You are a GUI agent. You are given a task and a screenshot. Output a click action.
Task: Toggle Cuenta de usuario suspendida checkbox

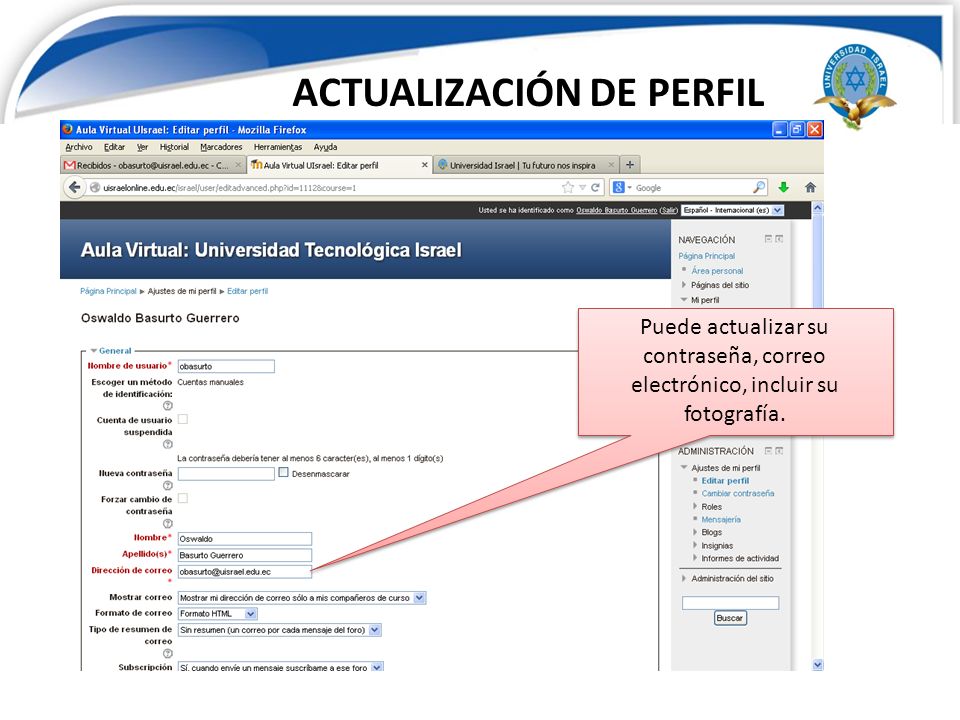182,419
